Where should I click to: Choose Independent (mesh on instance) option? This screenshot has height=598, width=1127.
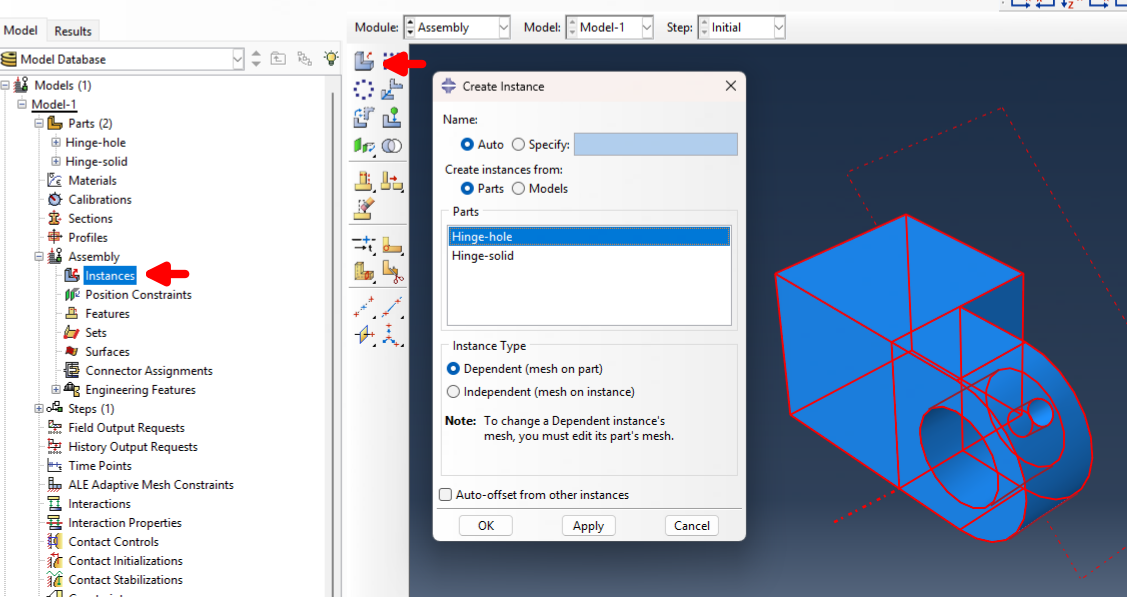click(454, 392)
